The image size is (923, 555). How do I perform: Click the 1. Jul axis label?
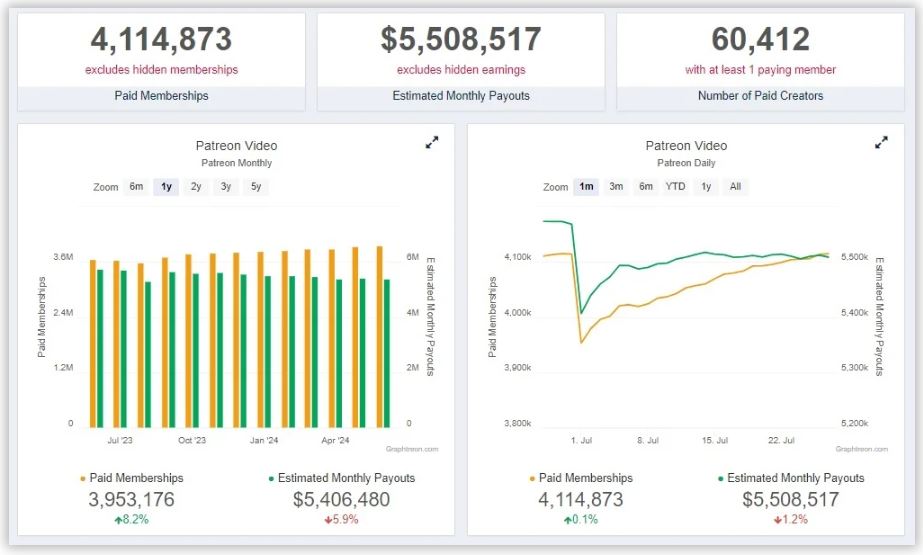[582, 440]
